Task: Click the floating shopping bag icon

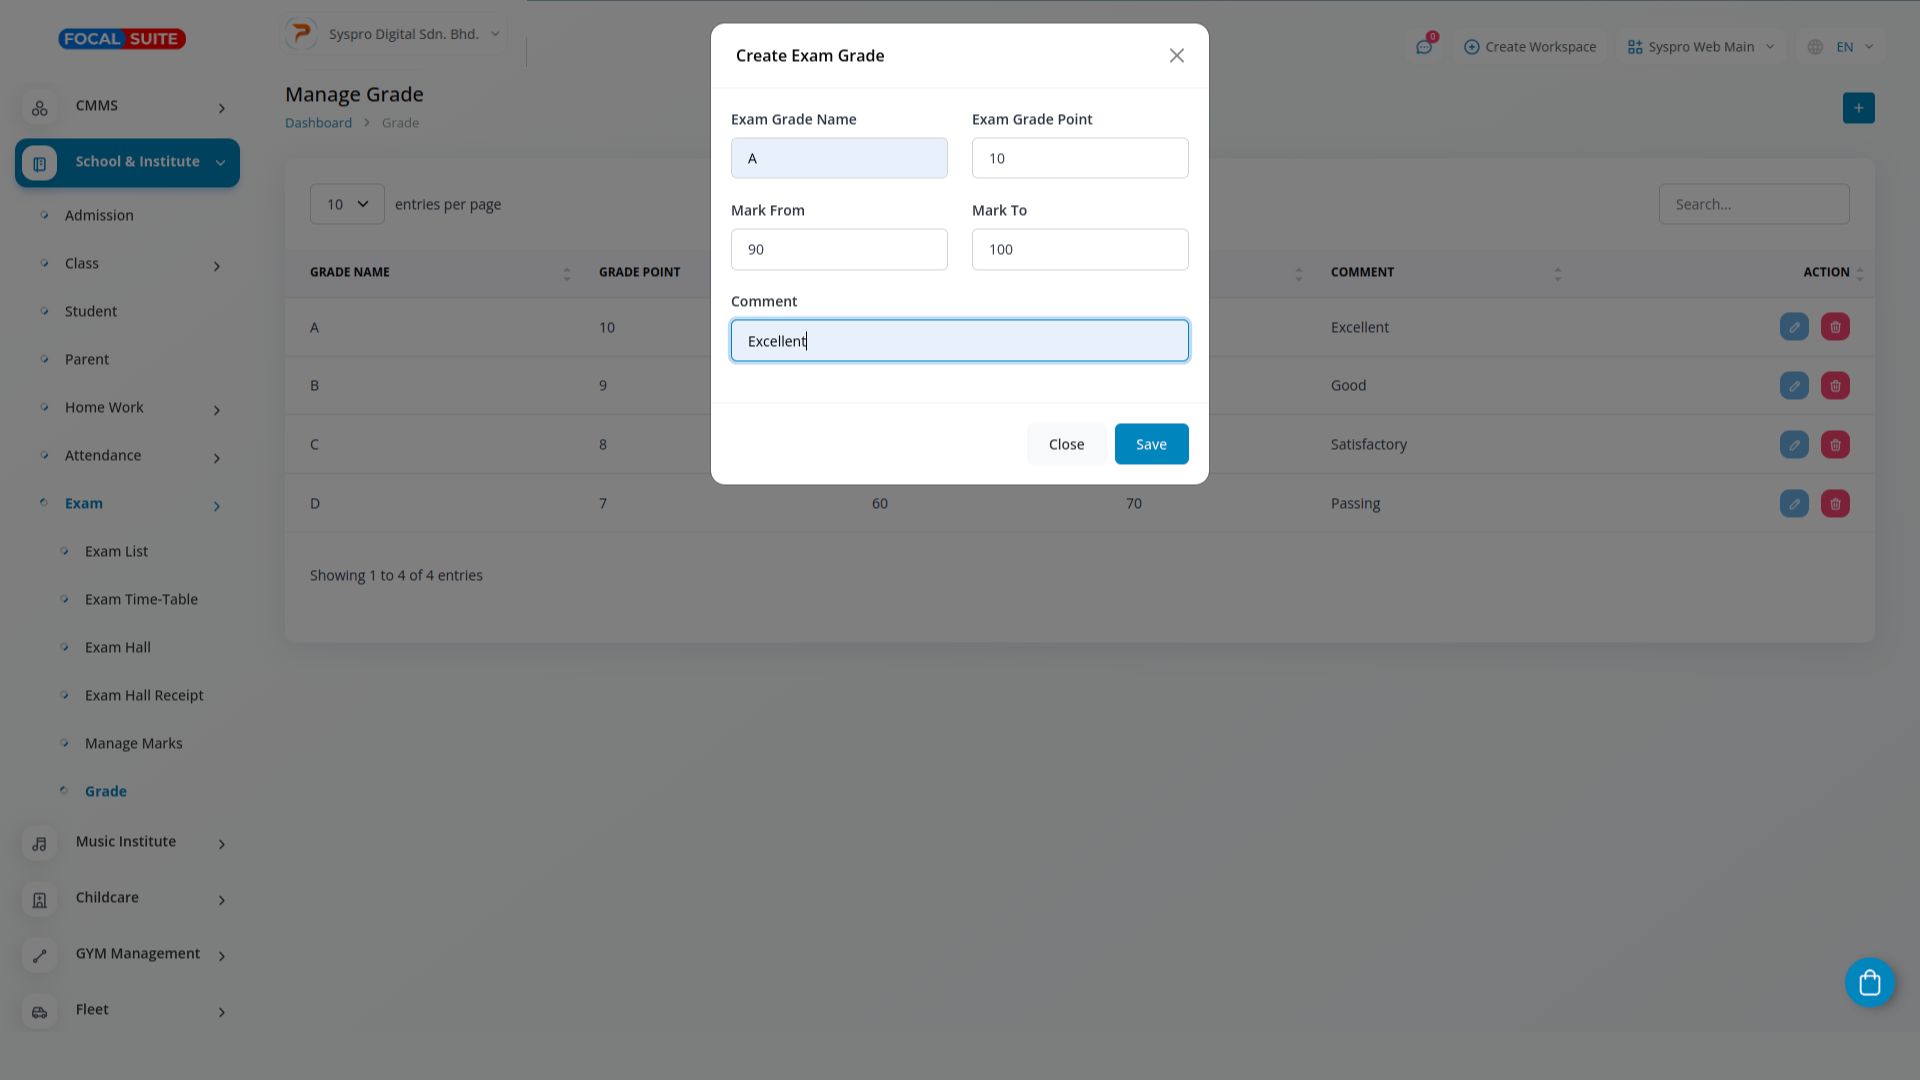Action: 1869,983
